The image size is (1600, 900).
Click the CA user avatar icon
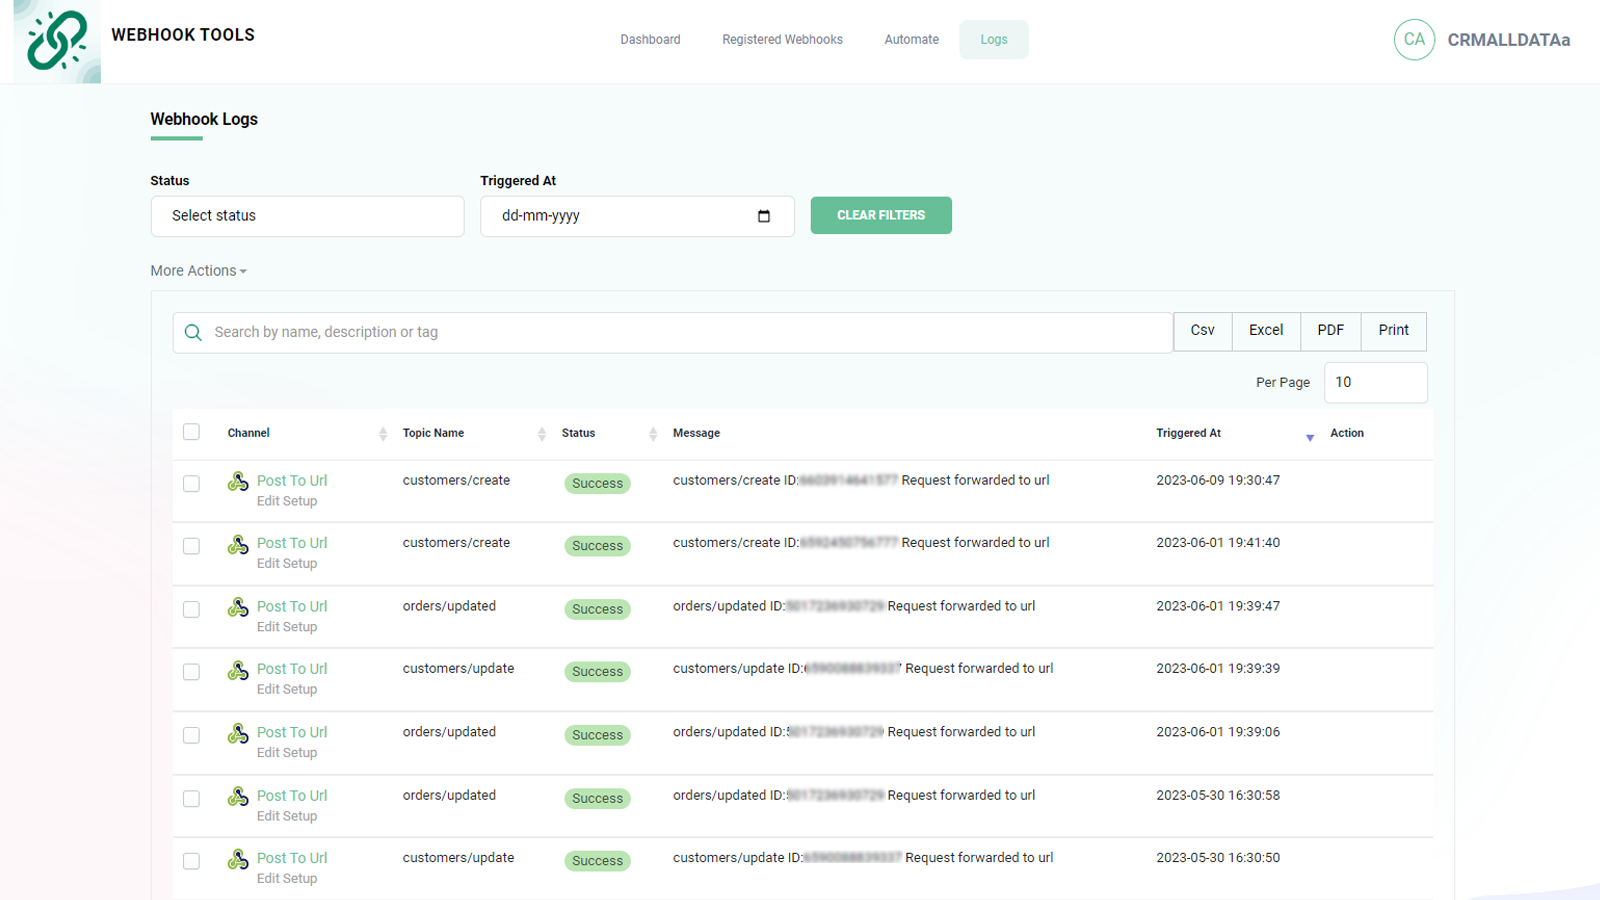pos(1414,40)
